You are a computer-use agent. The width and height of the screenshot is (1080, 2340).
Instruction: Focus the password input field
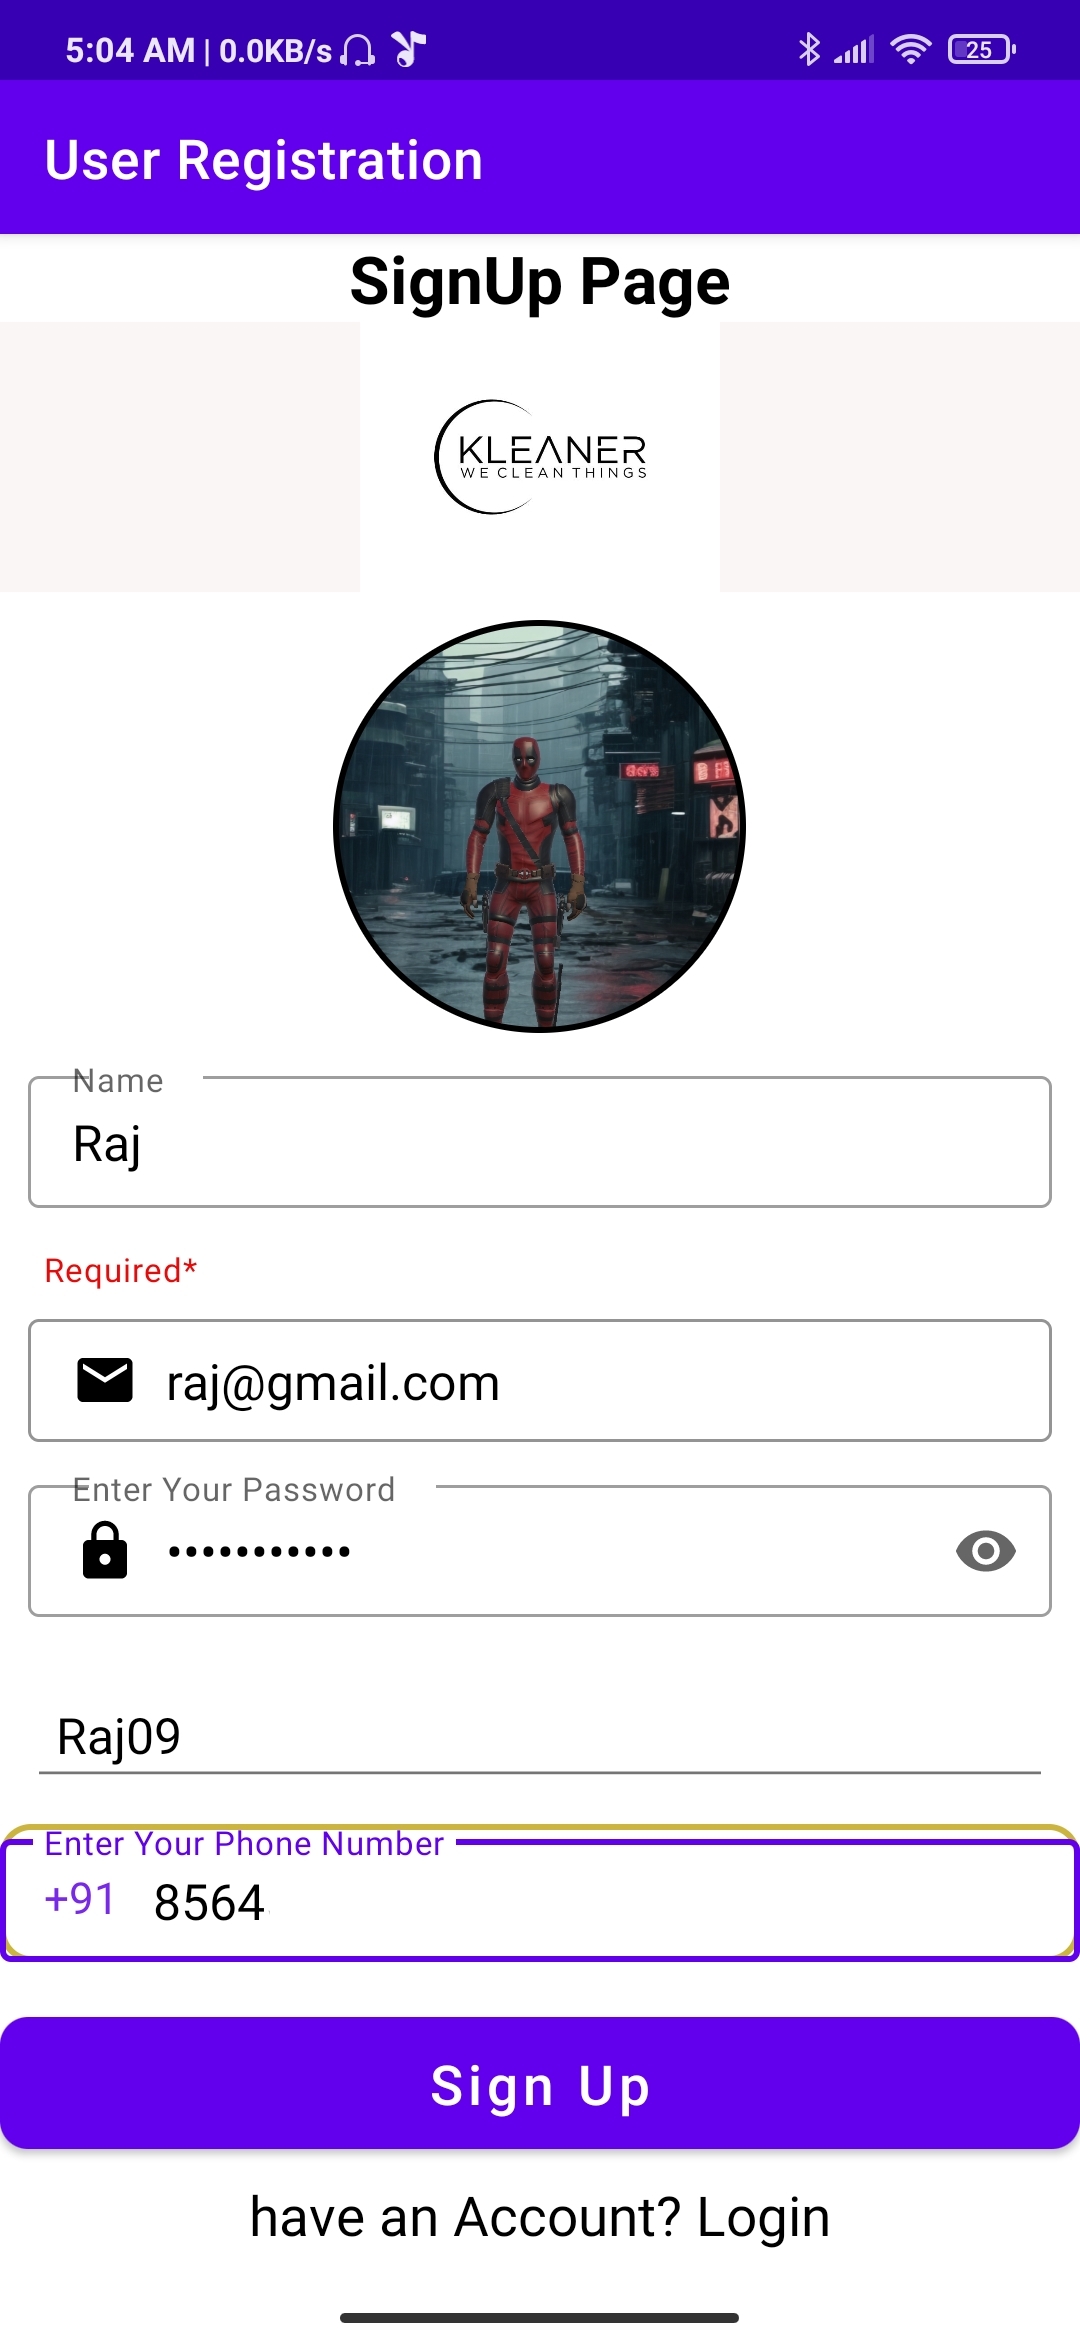pyautogui.click(x=540, y=1550)
